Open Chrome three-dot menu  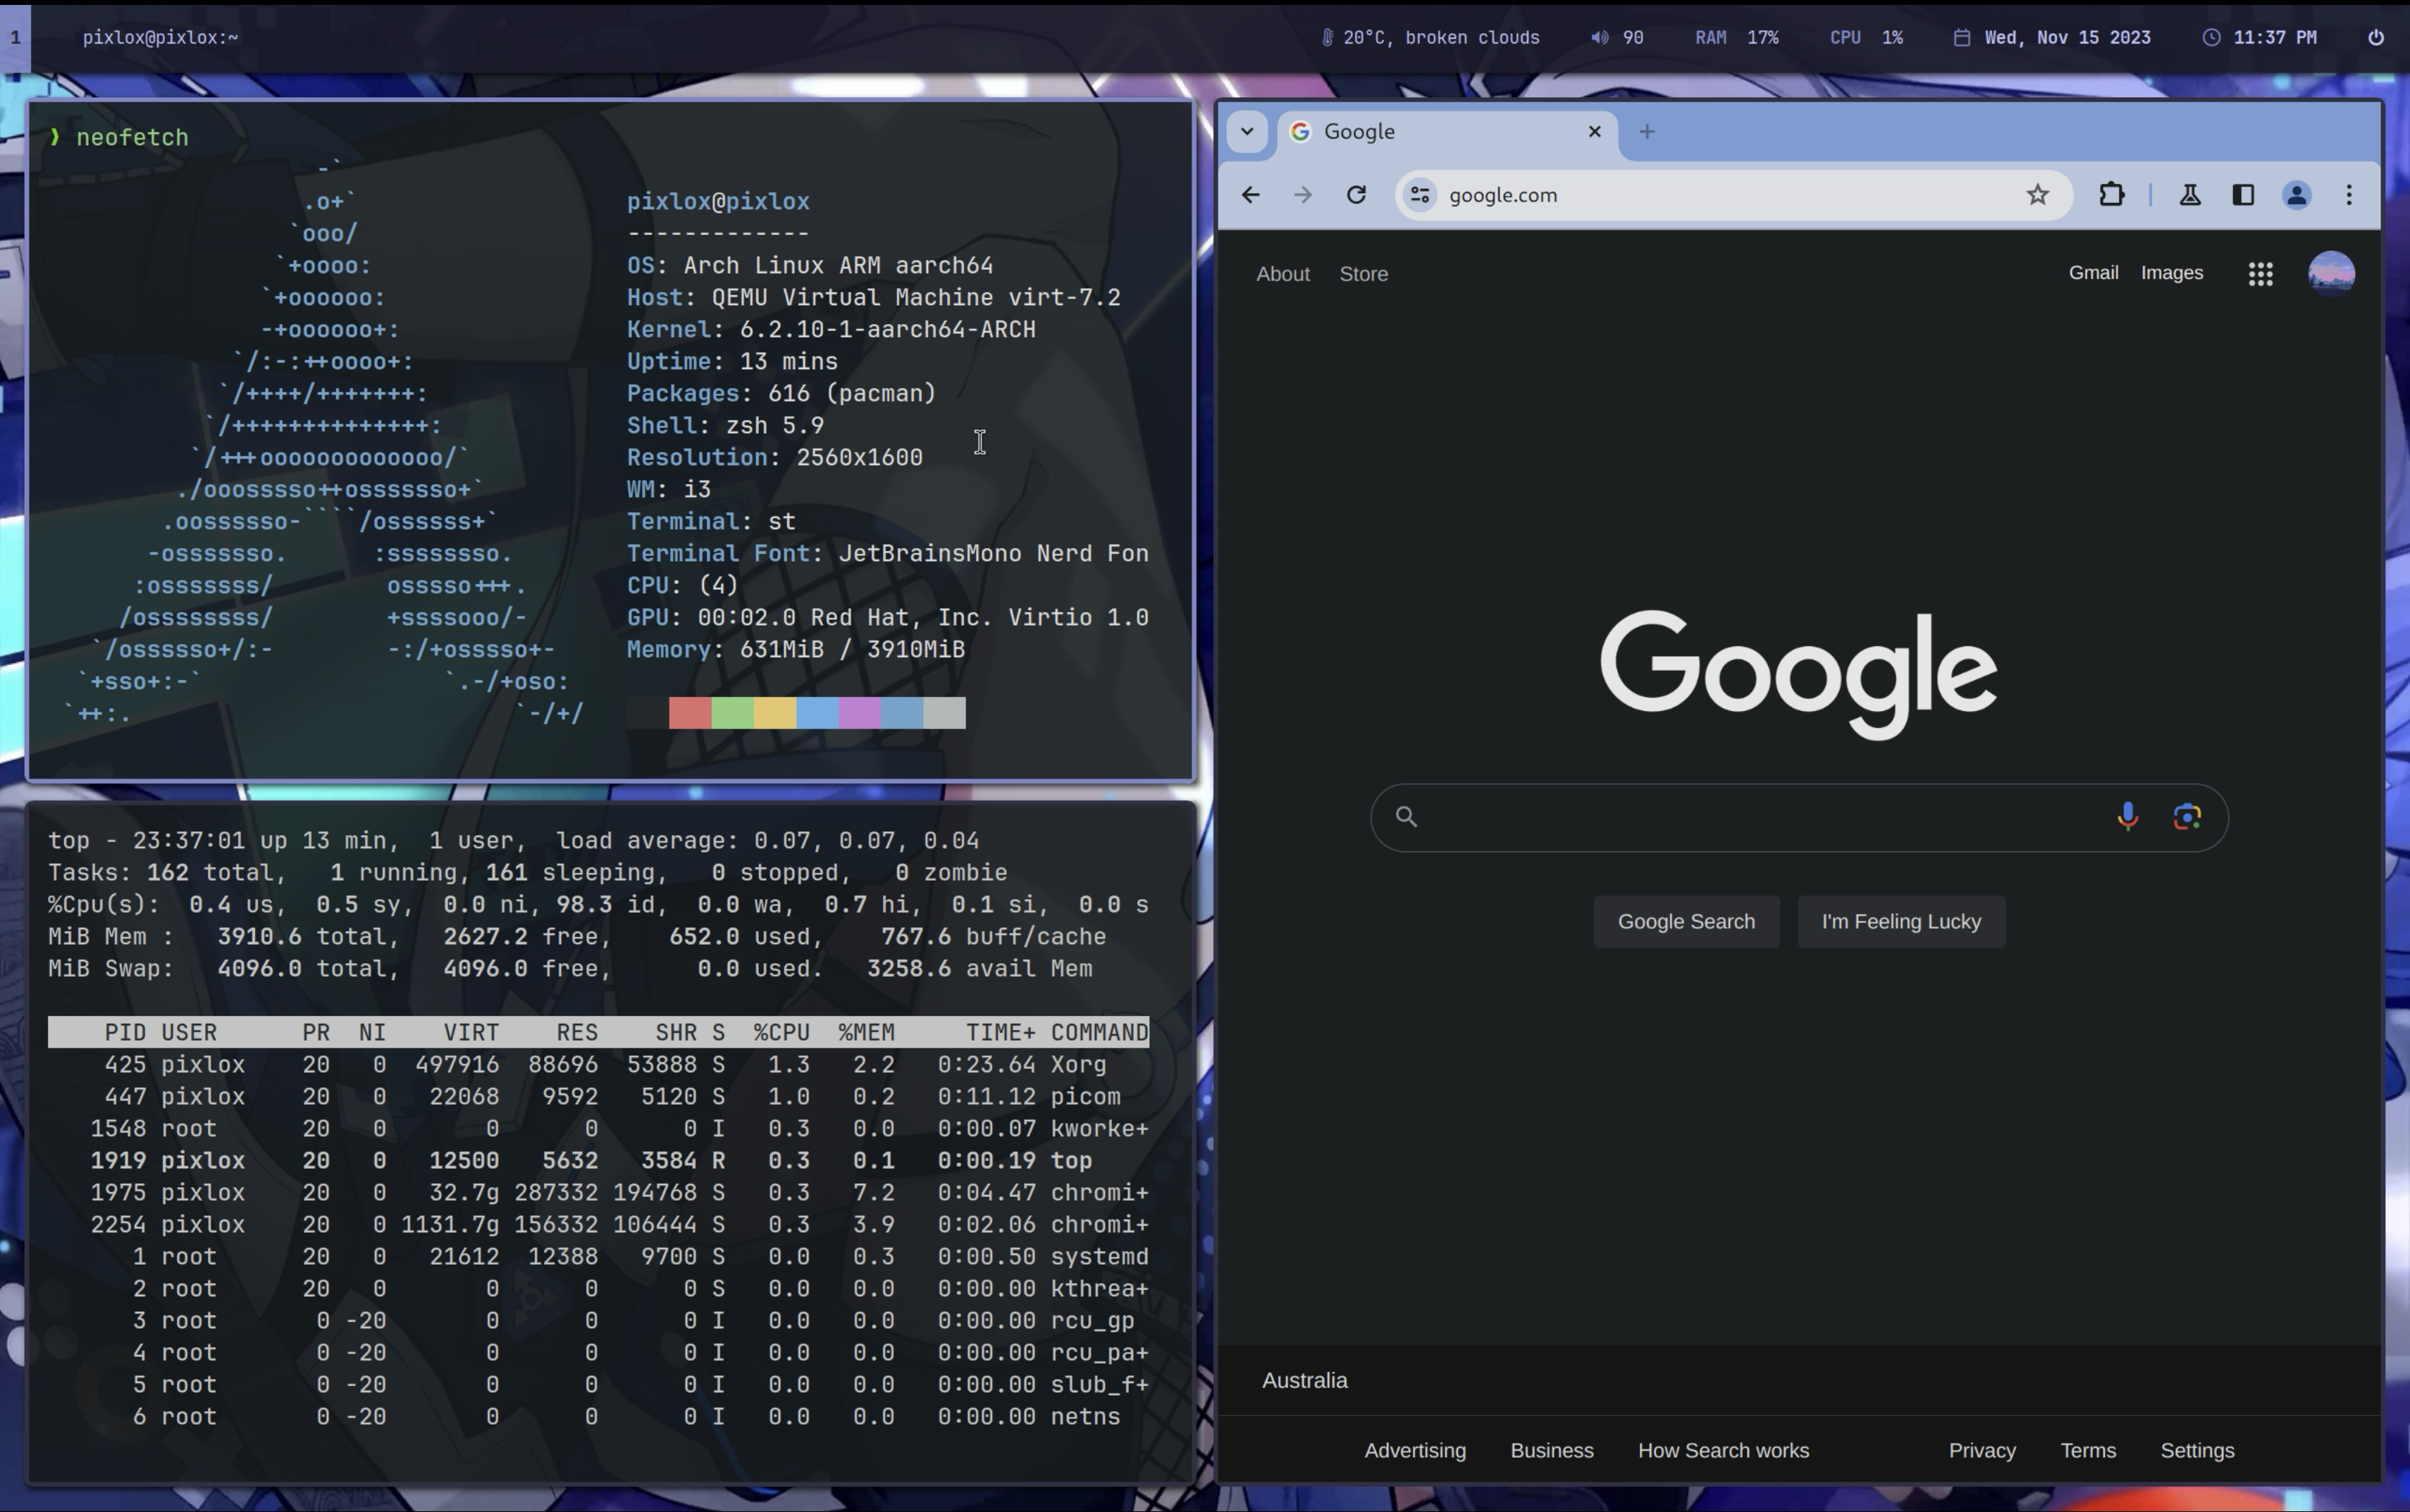click(2349, 195)
